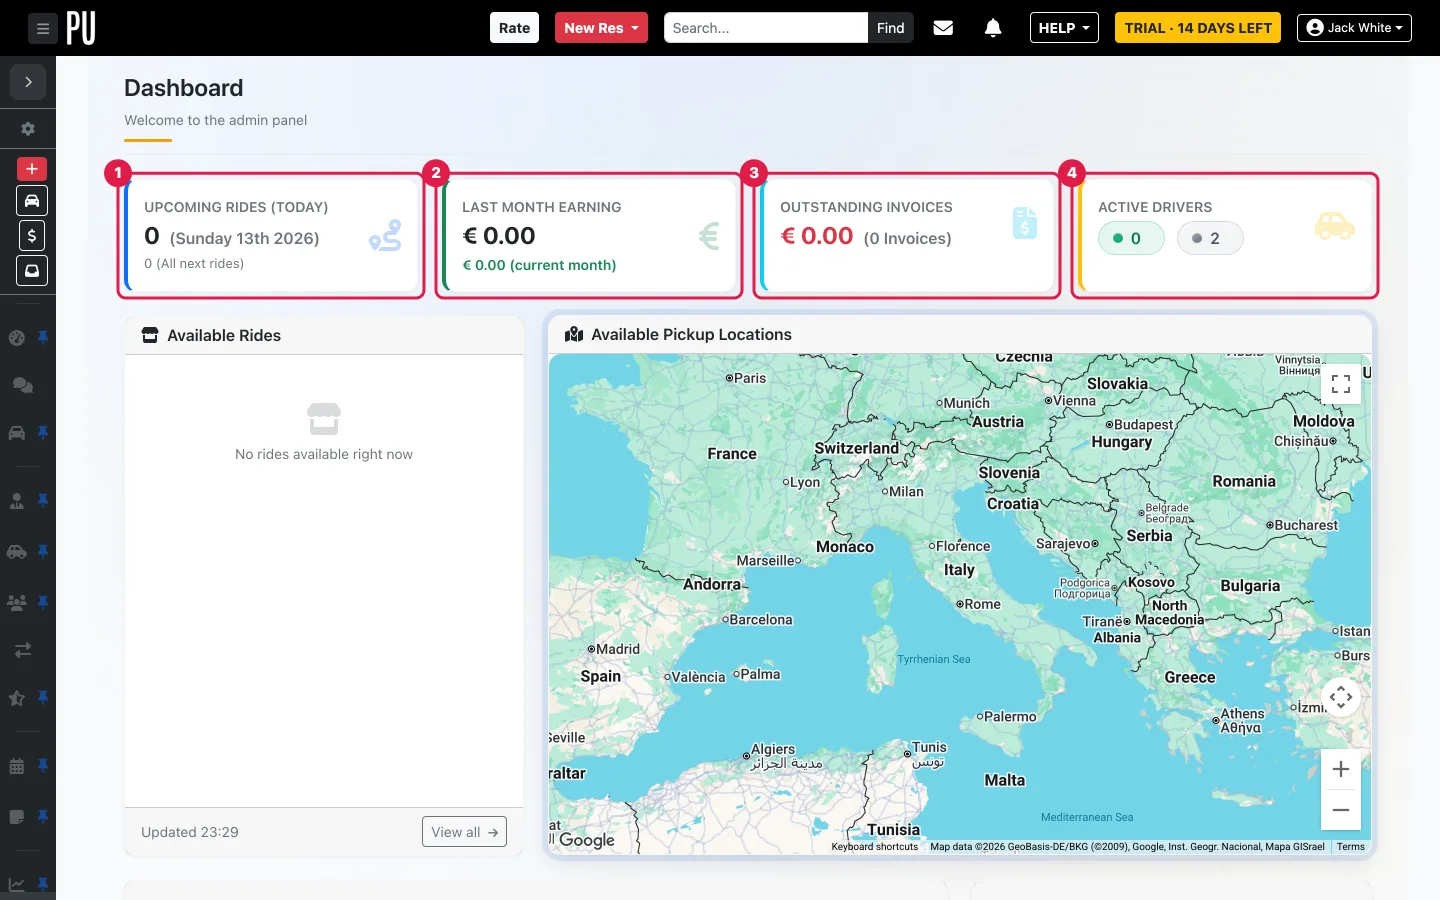Viewport: 1440px width, 900px height.
Task: Click the car quick-action icon in outlined box
Action: 32,201
